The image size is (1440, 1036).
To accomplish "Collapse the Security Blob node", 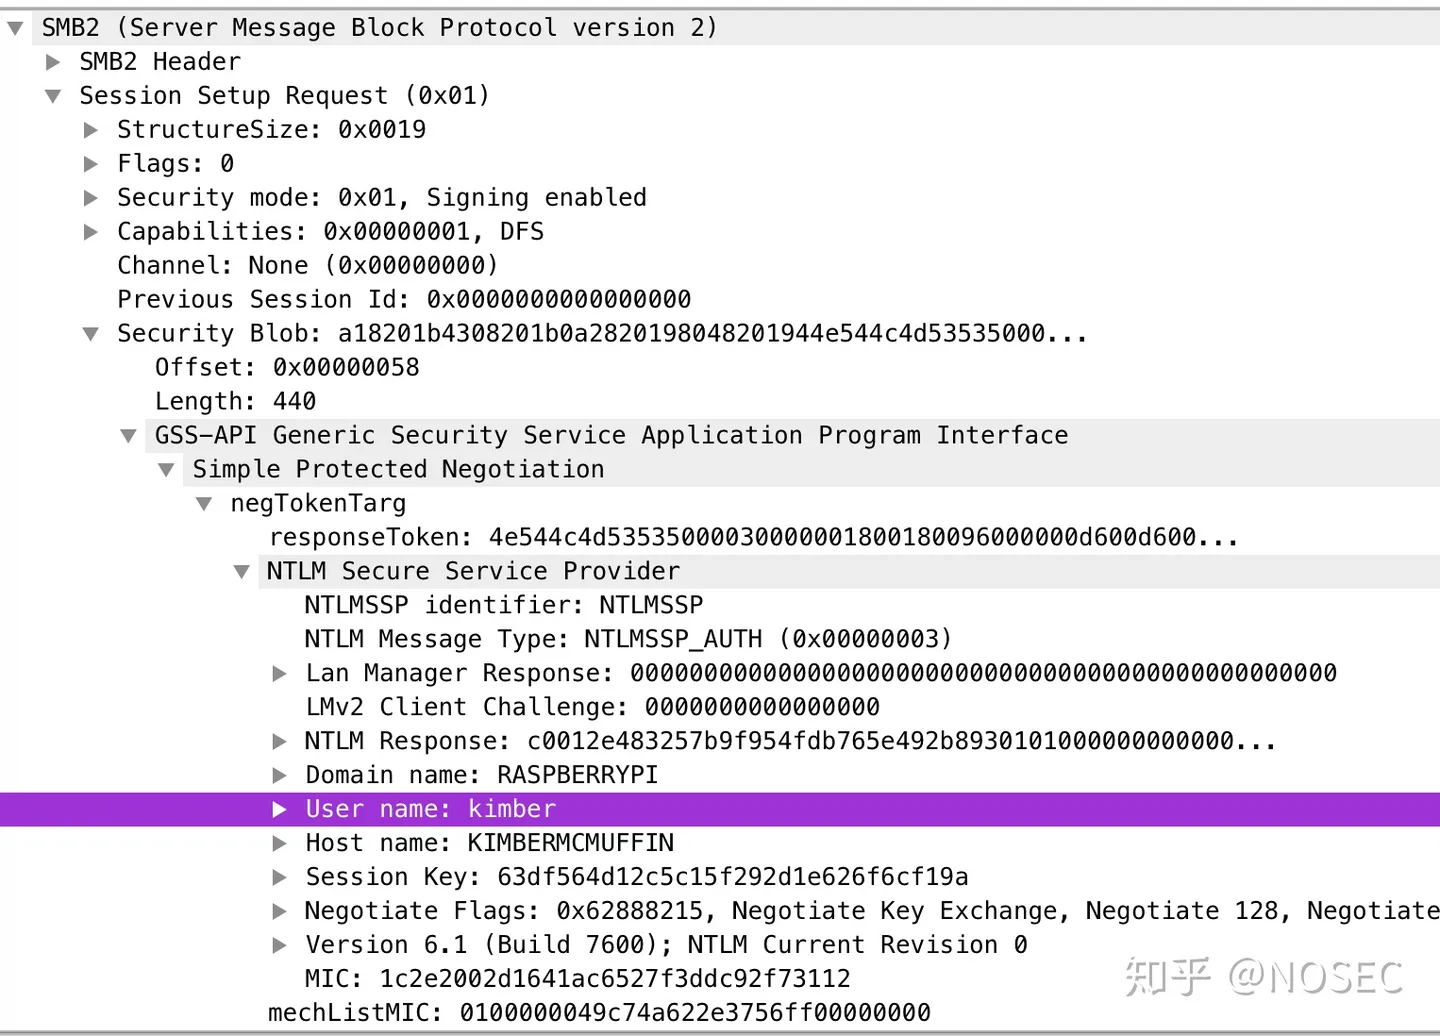I will (x=91, y=334).
